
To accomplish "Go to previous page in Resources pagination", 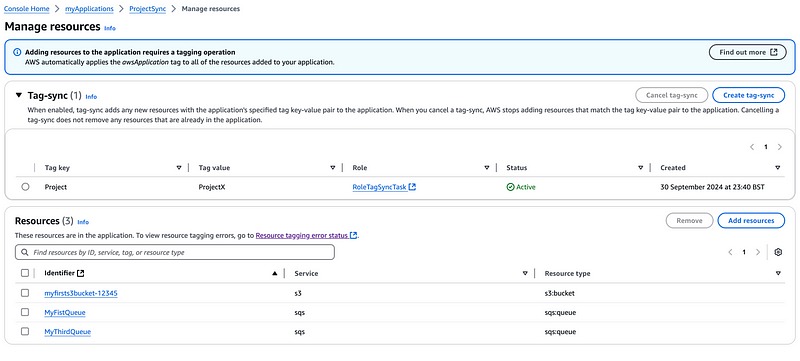I will pos(731,252).
